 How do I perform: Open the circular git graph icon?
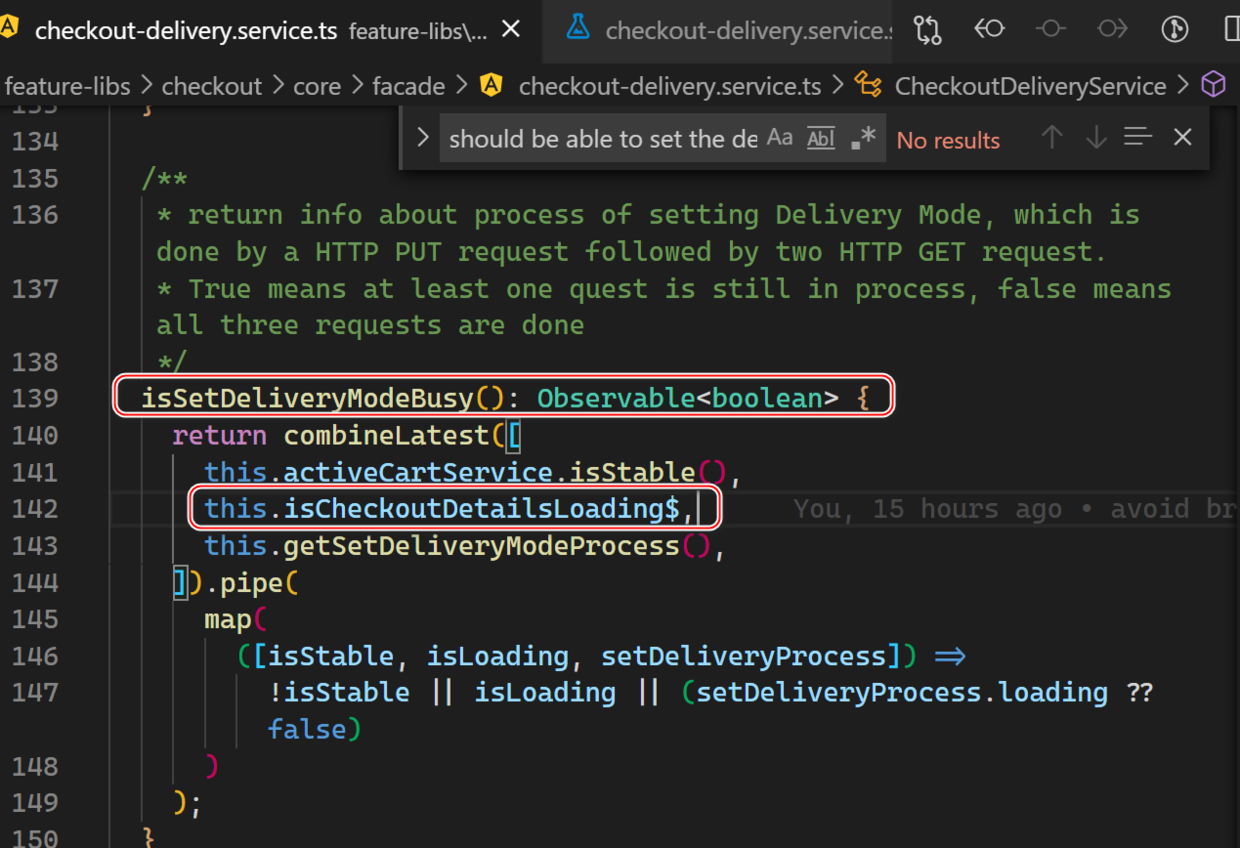(x=1174, y=30)
